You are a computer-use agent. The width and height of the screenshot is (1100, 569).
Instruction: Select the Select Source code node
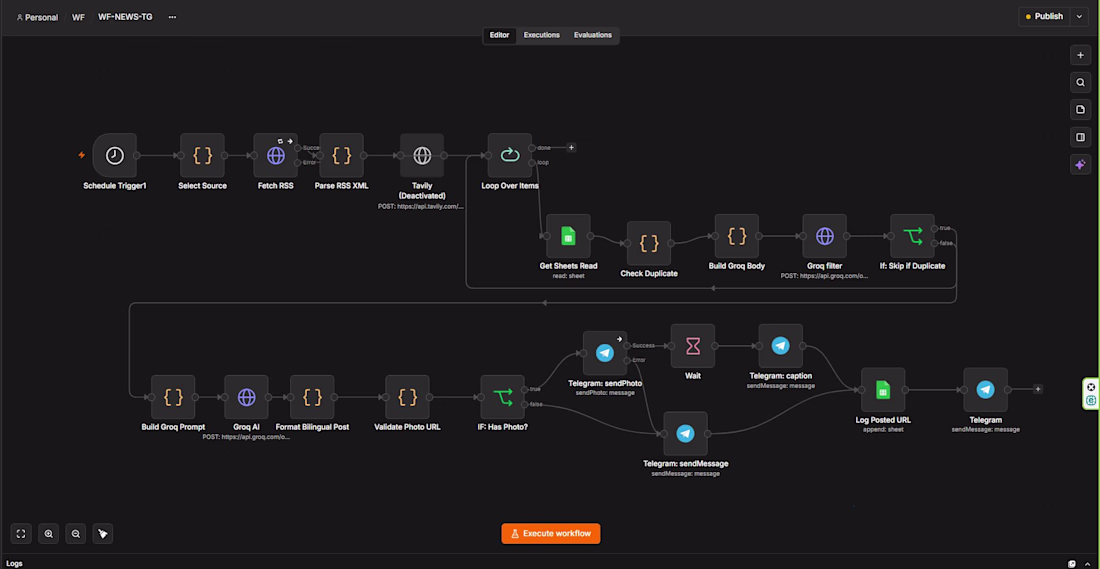point(202,155)
